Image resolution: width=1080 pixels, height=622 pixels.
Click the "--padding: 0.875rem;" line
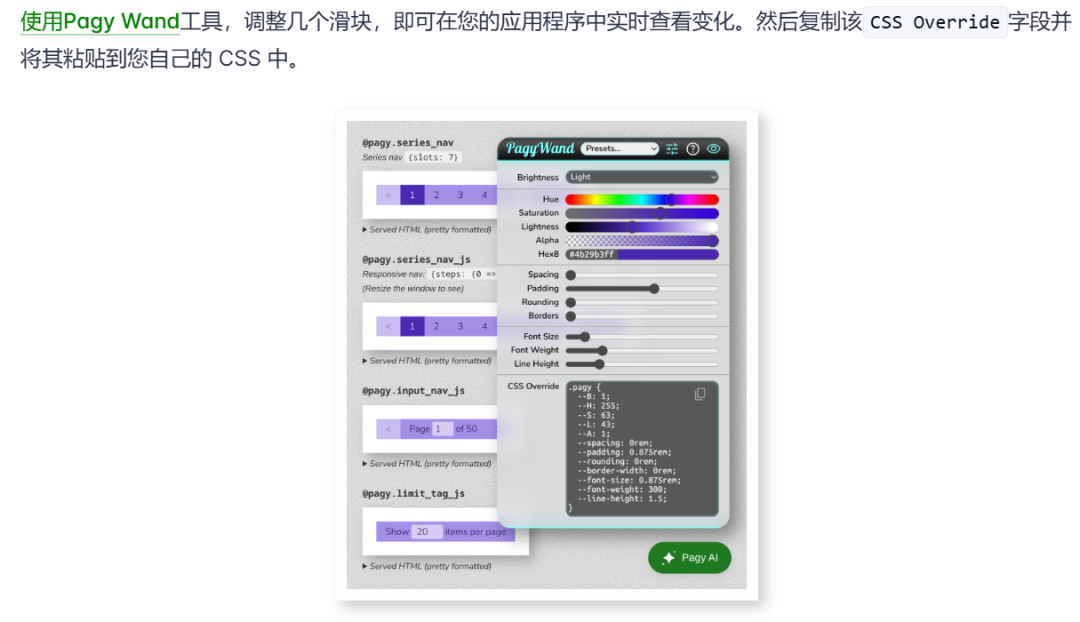pos(624,452)
